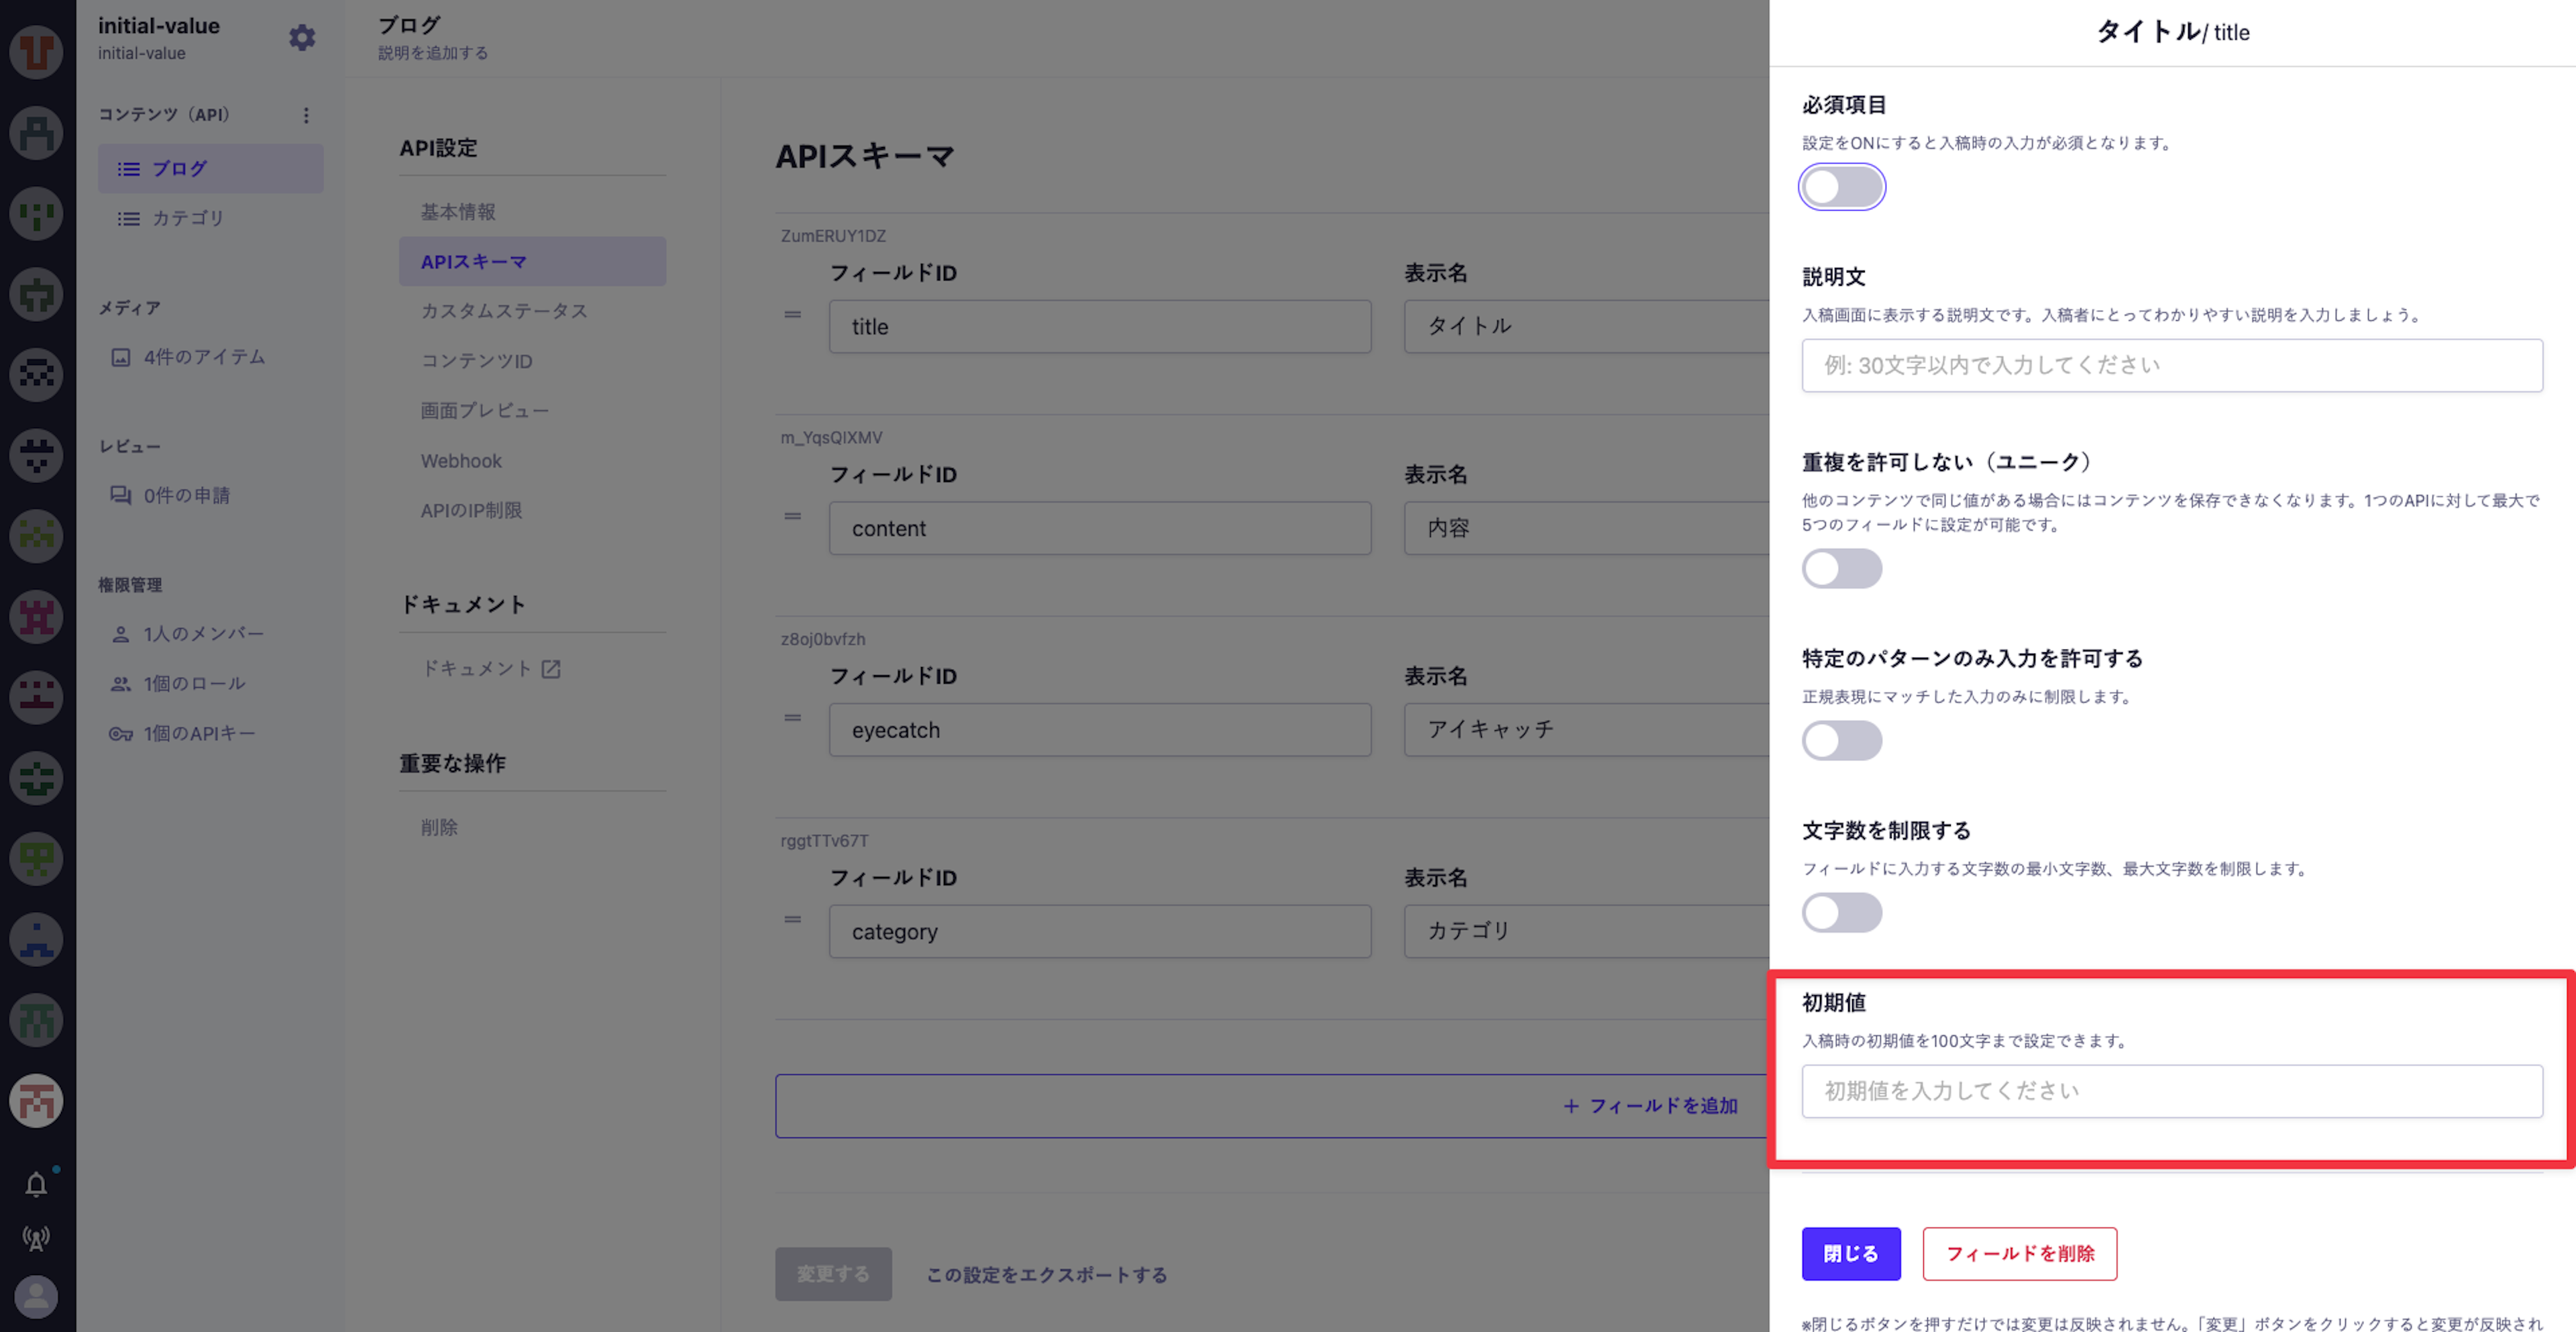Click the category field ID input
The width and height of the screenshot is (2576, 1332).
(x=1100, y=932)
